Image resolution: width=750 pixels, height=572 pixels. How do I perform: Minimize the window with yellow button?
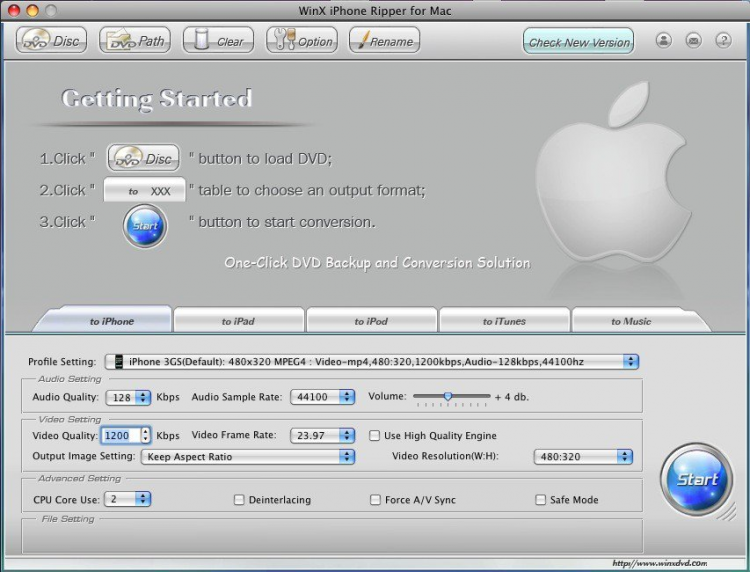32,10
